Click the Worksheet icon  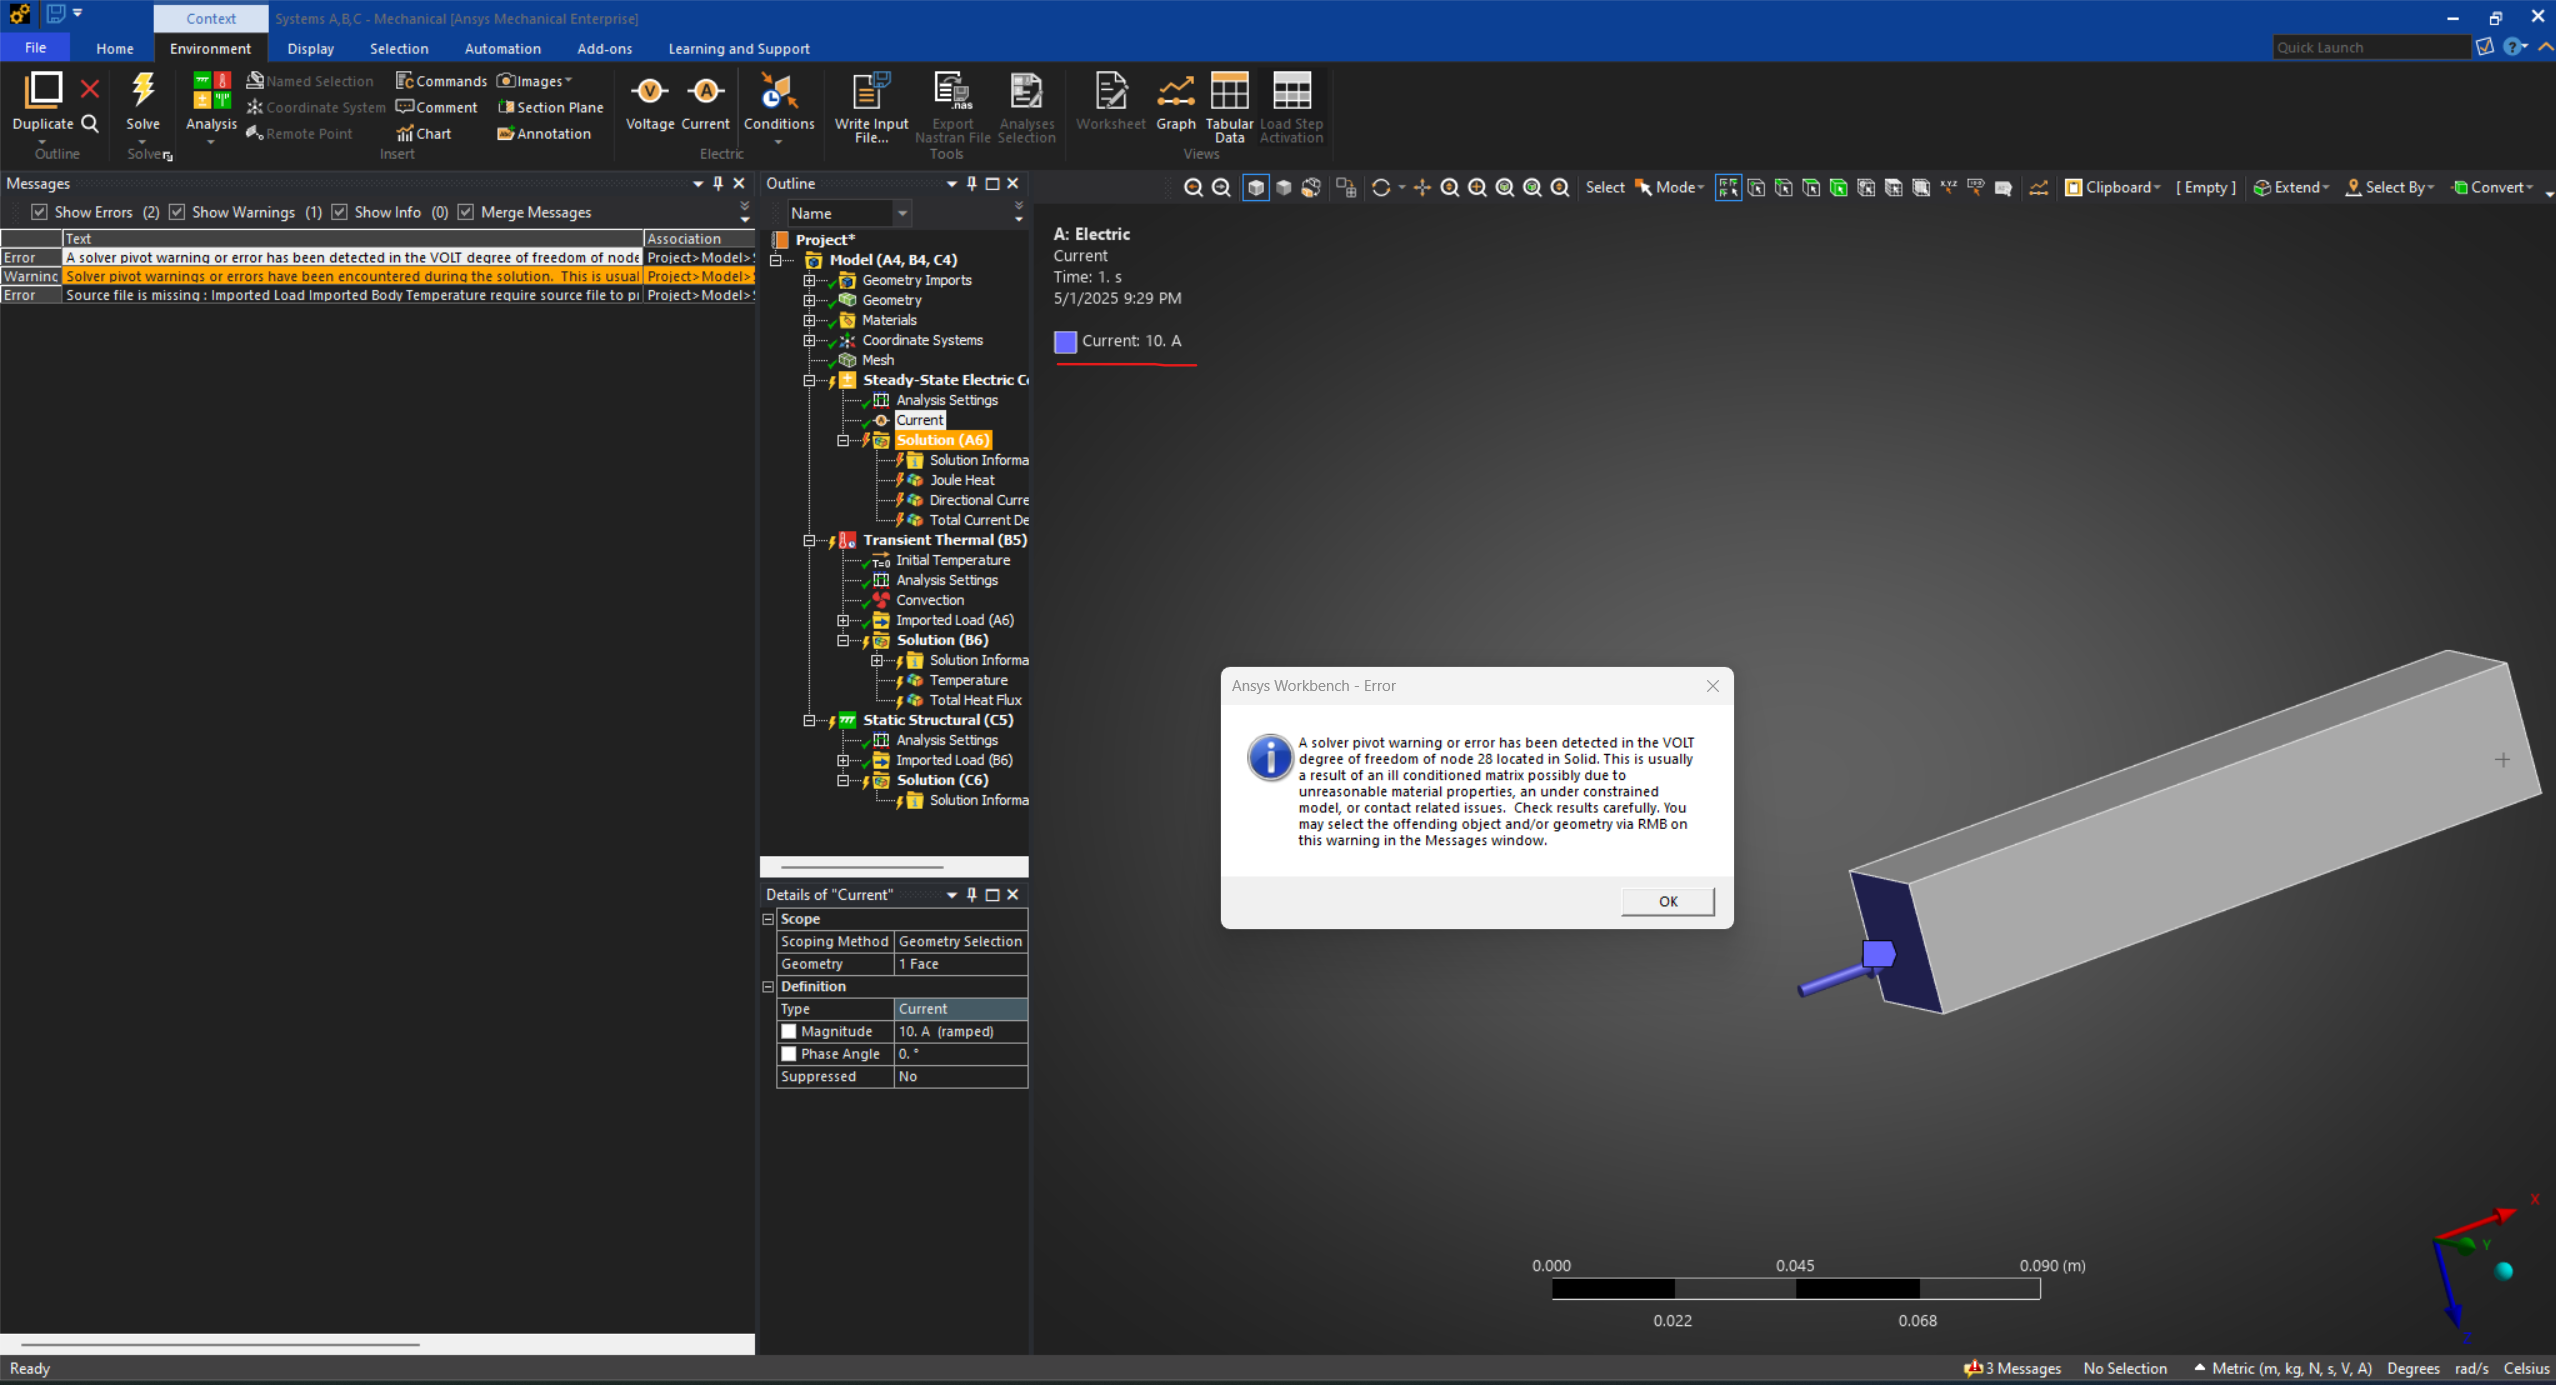pyautogui.click(x=1110, y=92)
